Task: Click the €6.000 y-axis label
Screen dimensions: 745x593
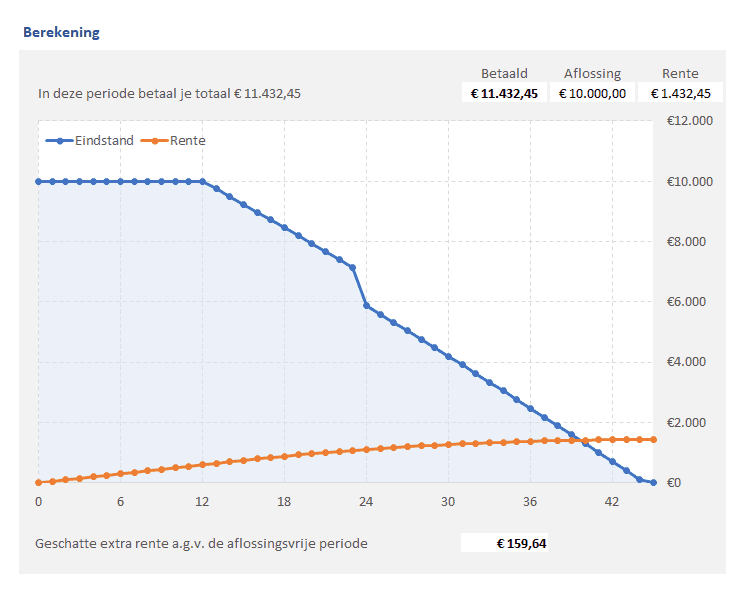Action: coord(688,302)
